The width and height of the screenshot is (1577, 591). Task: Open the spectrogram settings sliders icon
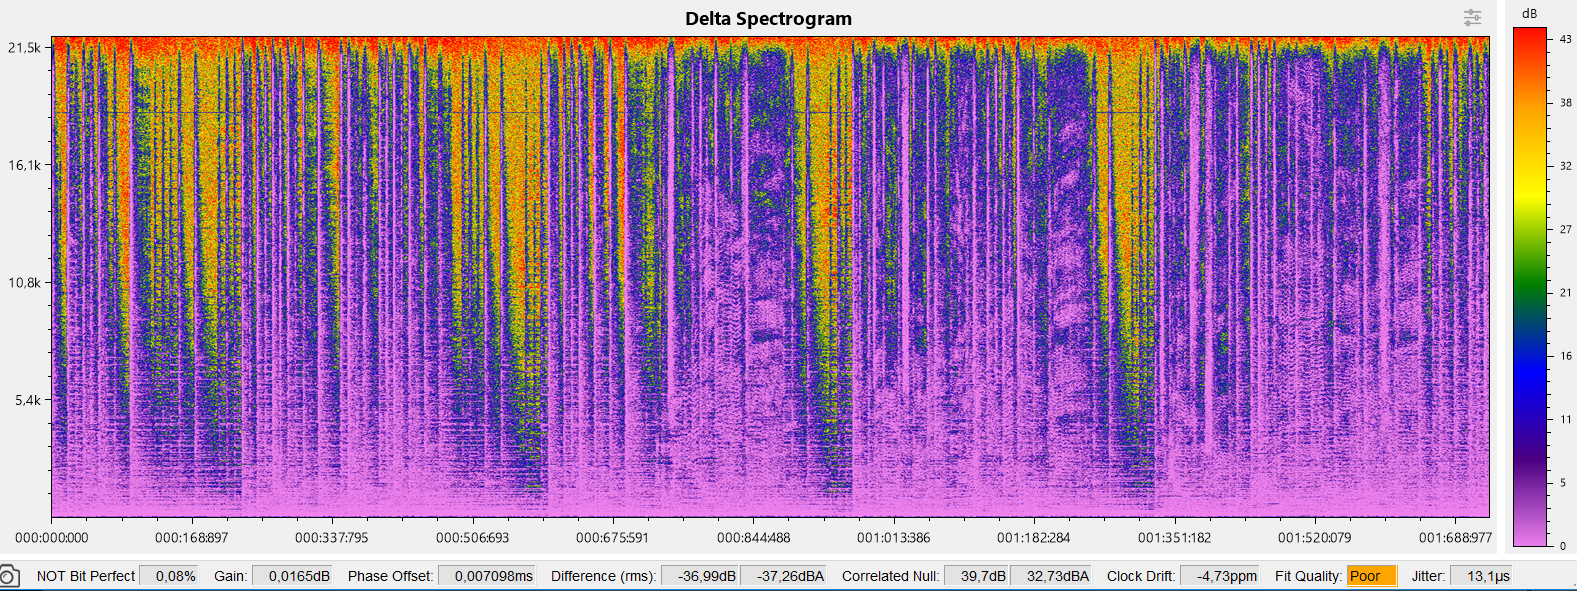1472,17
